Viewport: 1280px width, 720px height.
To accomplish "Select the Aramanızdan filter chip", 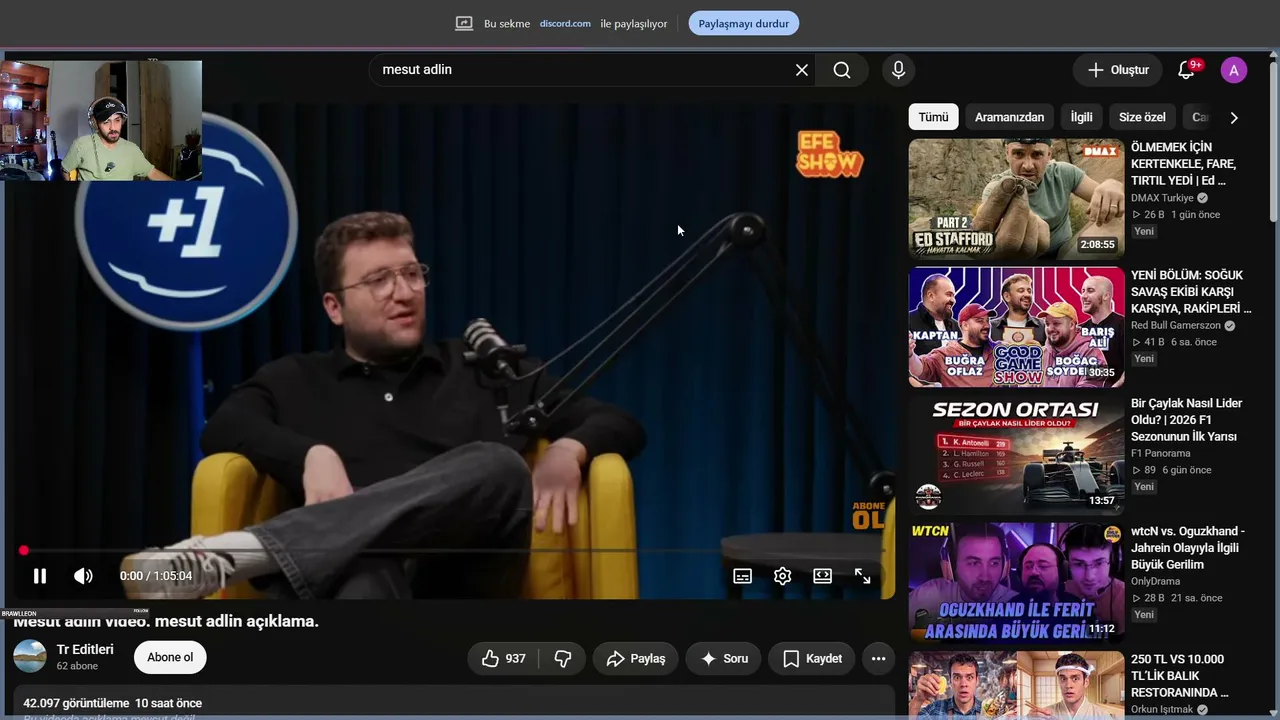I will click(1009, 117).
